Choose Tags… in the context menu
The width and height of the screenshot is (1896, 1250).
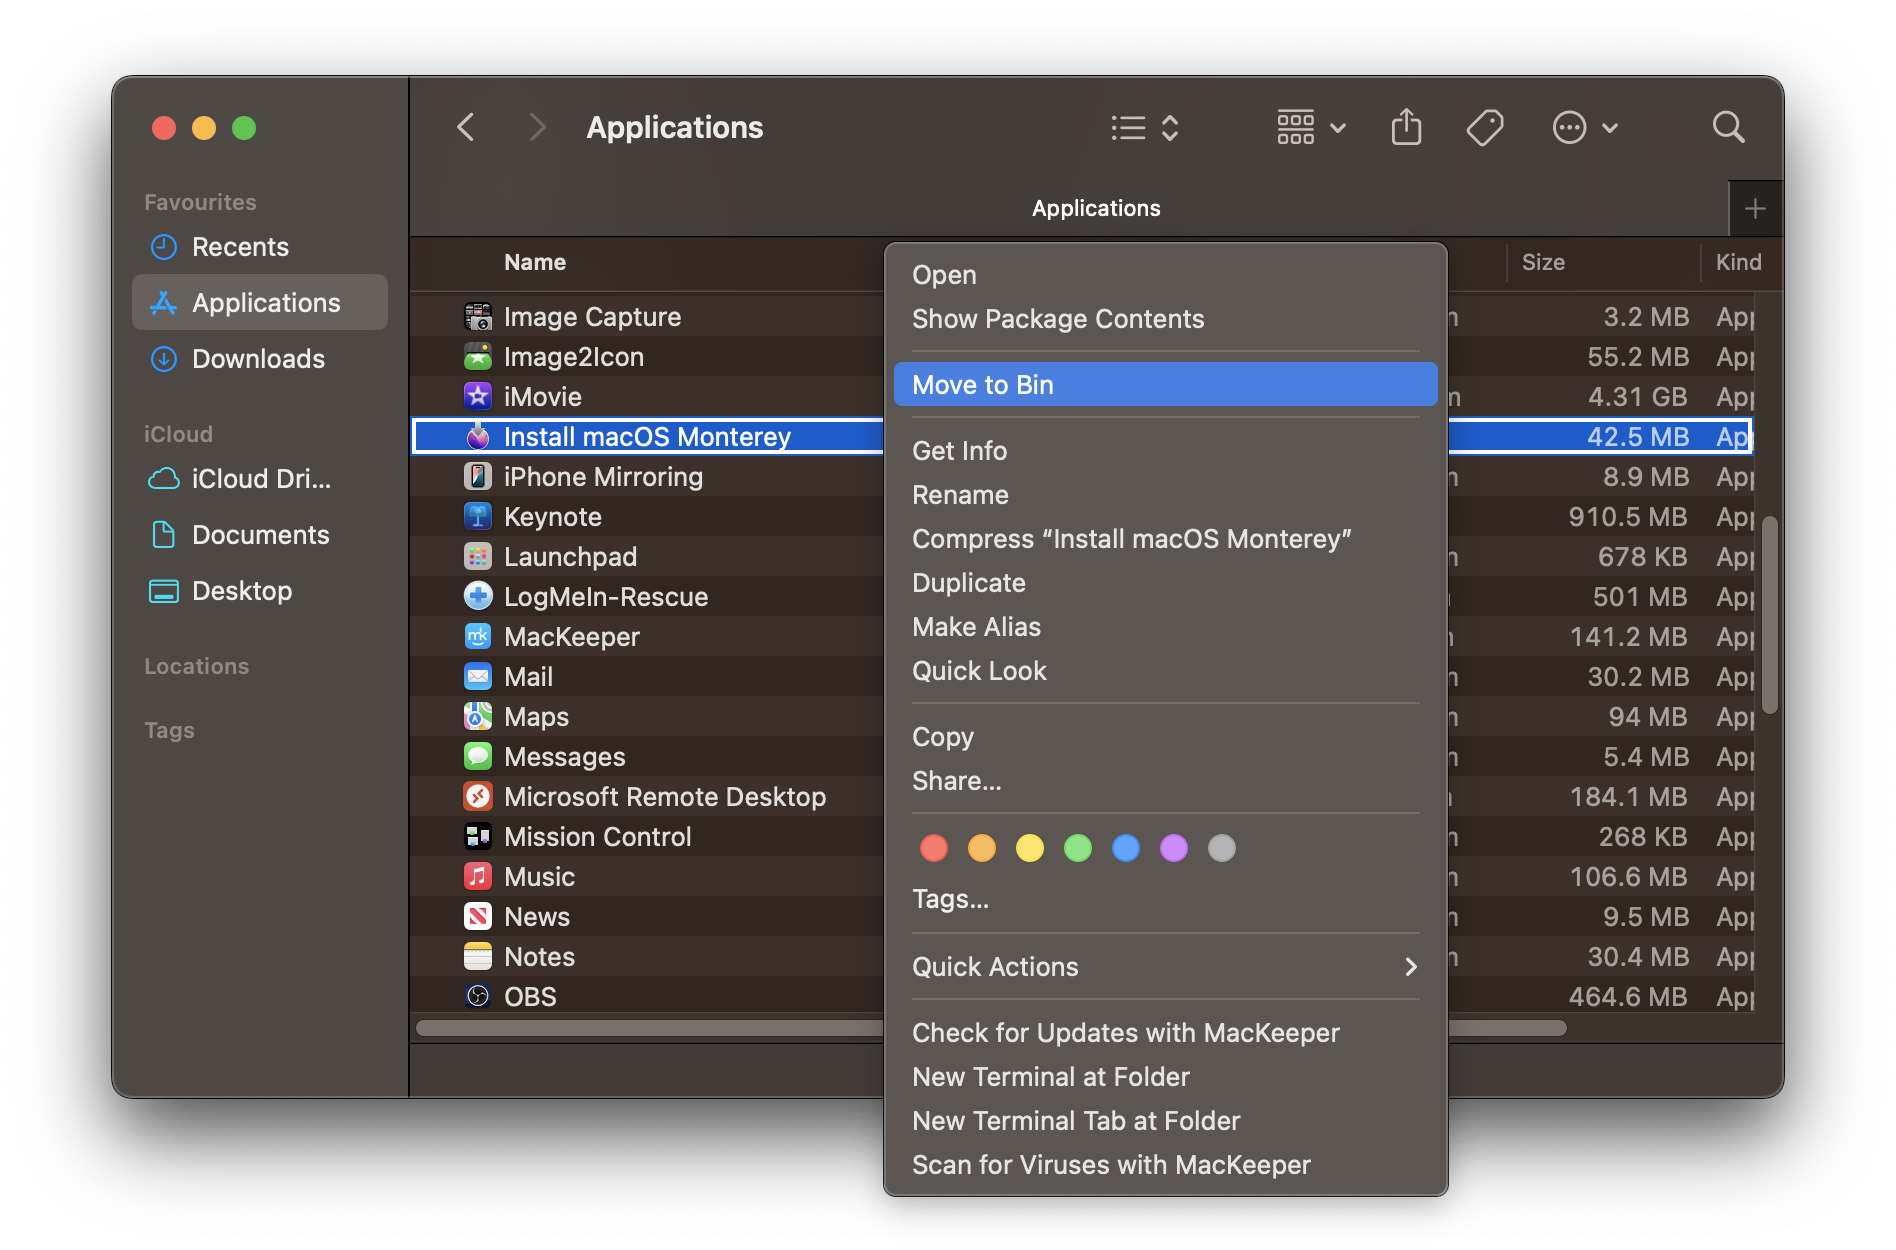[1166, 899]
